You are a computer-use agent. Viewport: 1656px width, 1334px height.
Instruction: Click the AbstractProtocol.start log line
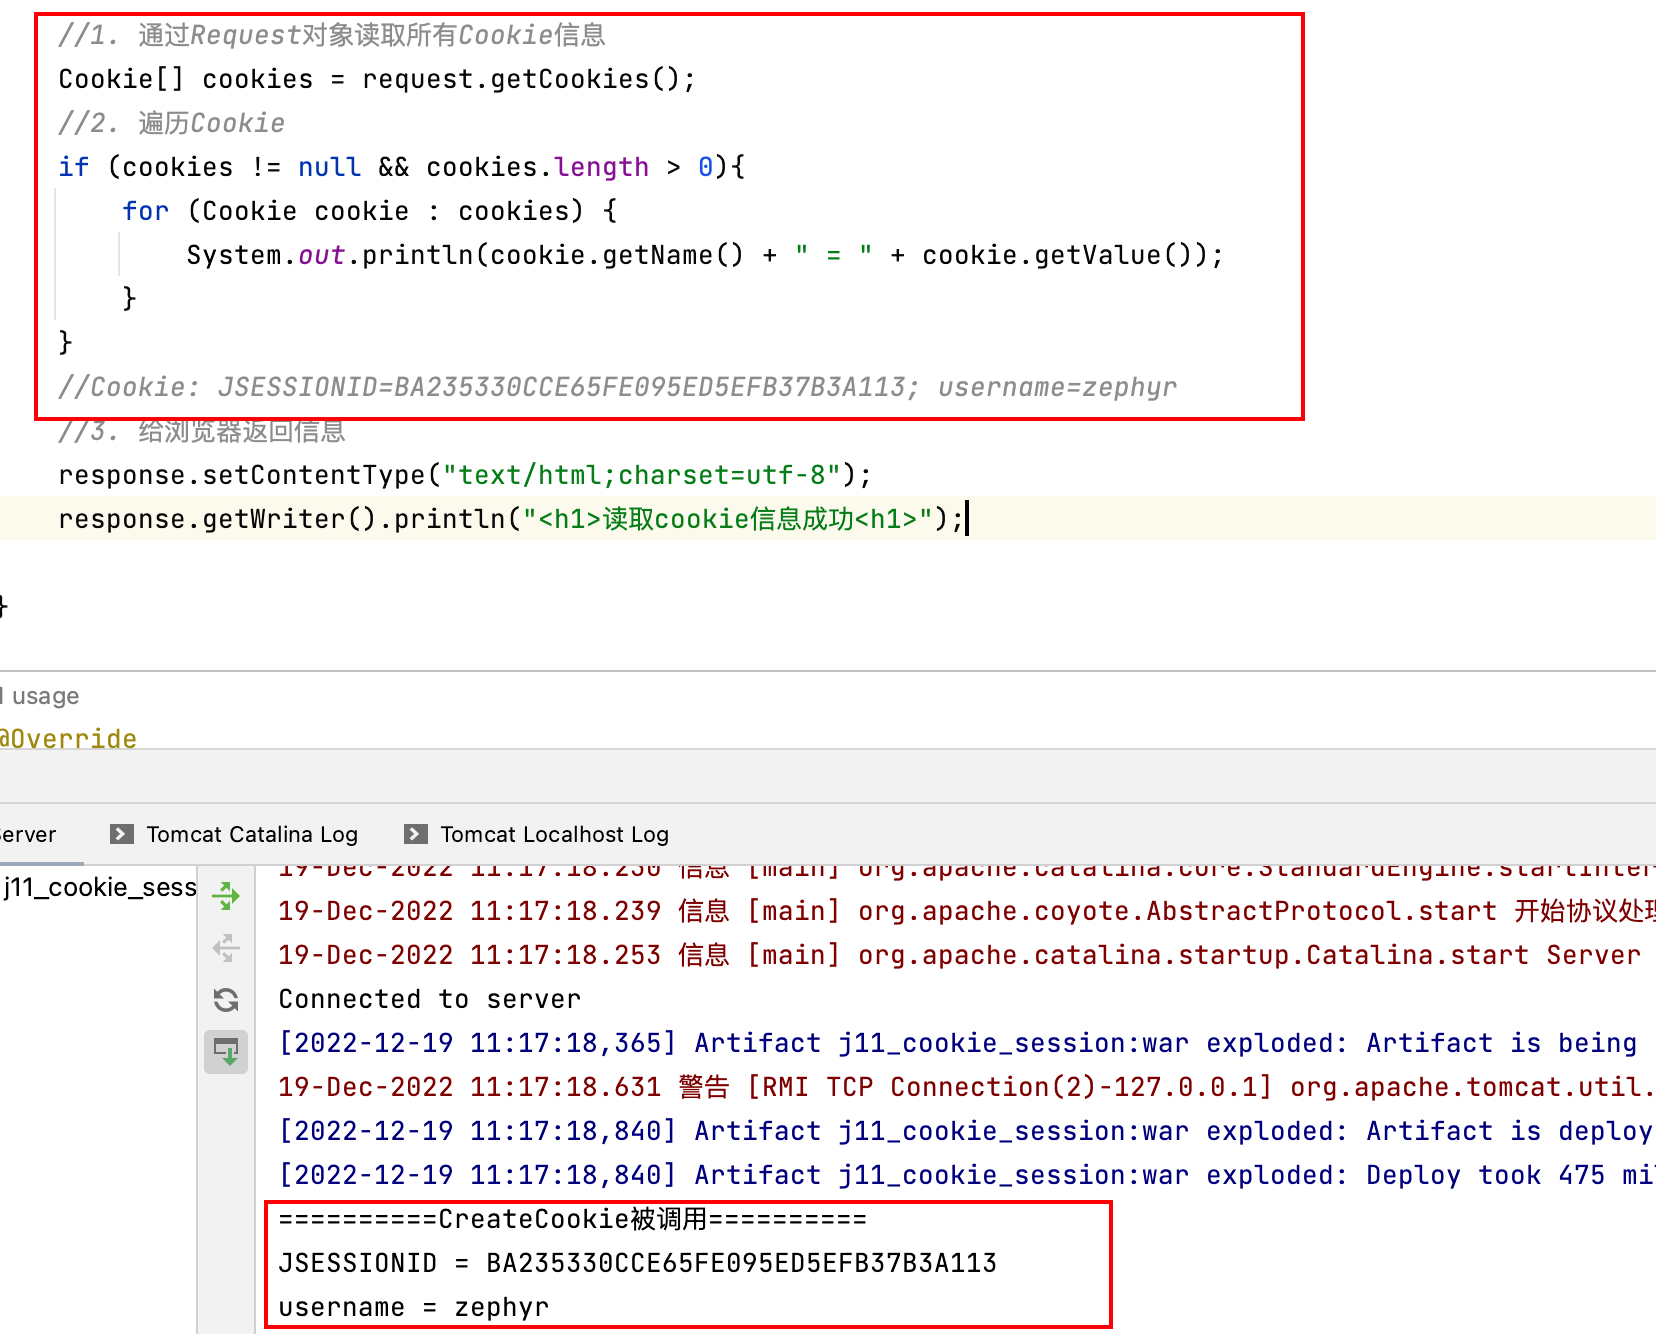click(x=966, y=911)
